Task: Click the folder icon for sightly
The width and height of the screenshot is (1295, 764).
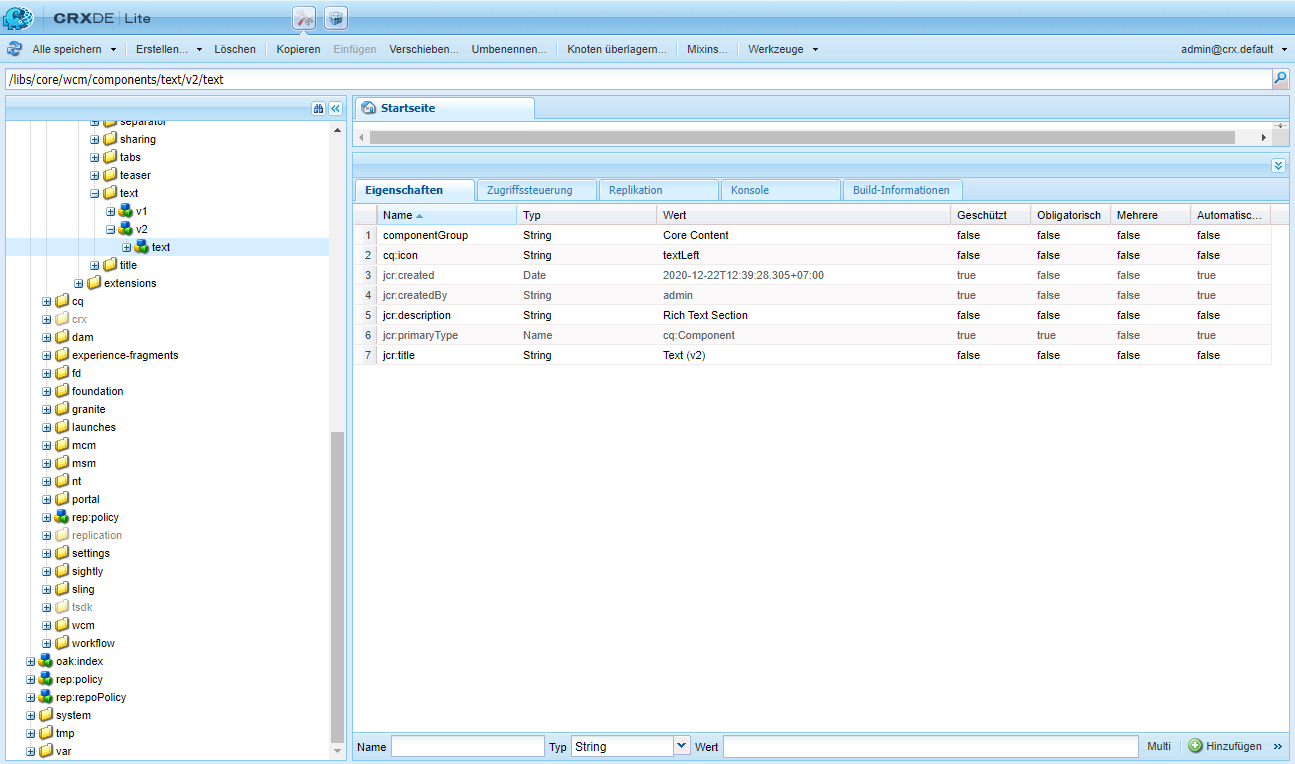Action: 62,571
